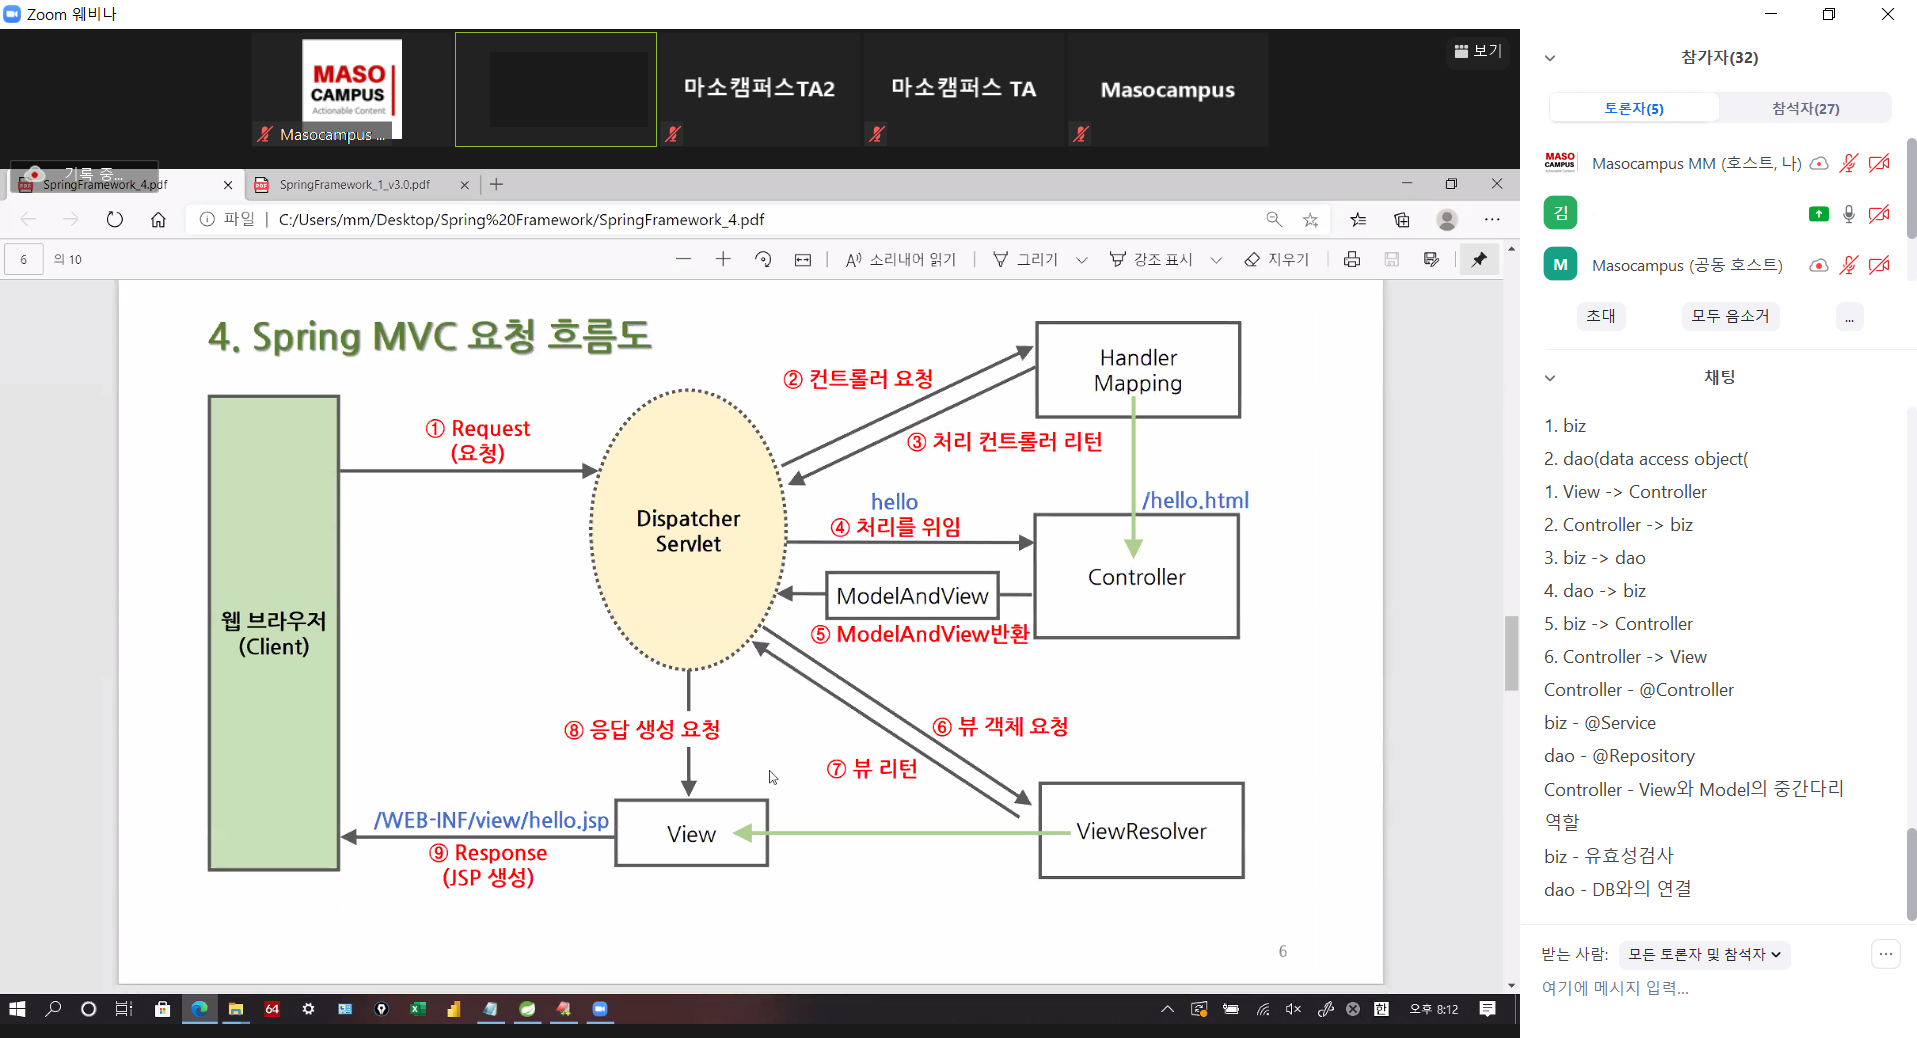Click the save as icon in PDF toolbar
This screenshot has height=1038, width=1917.
pyautogui.click(x=1431, y=260)
